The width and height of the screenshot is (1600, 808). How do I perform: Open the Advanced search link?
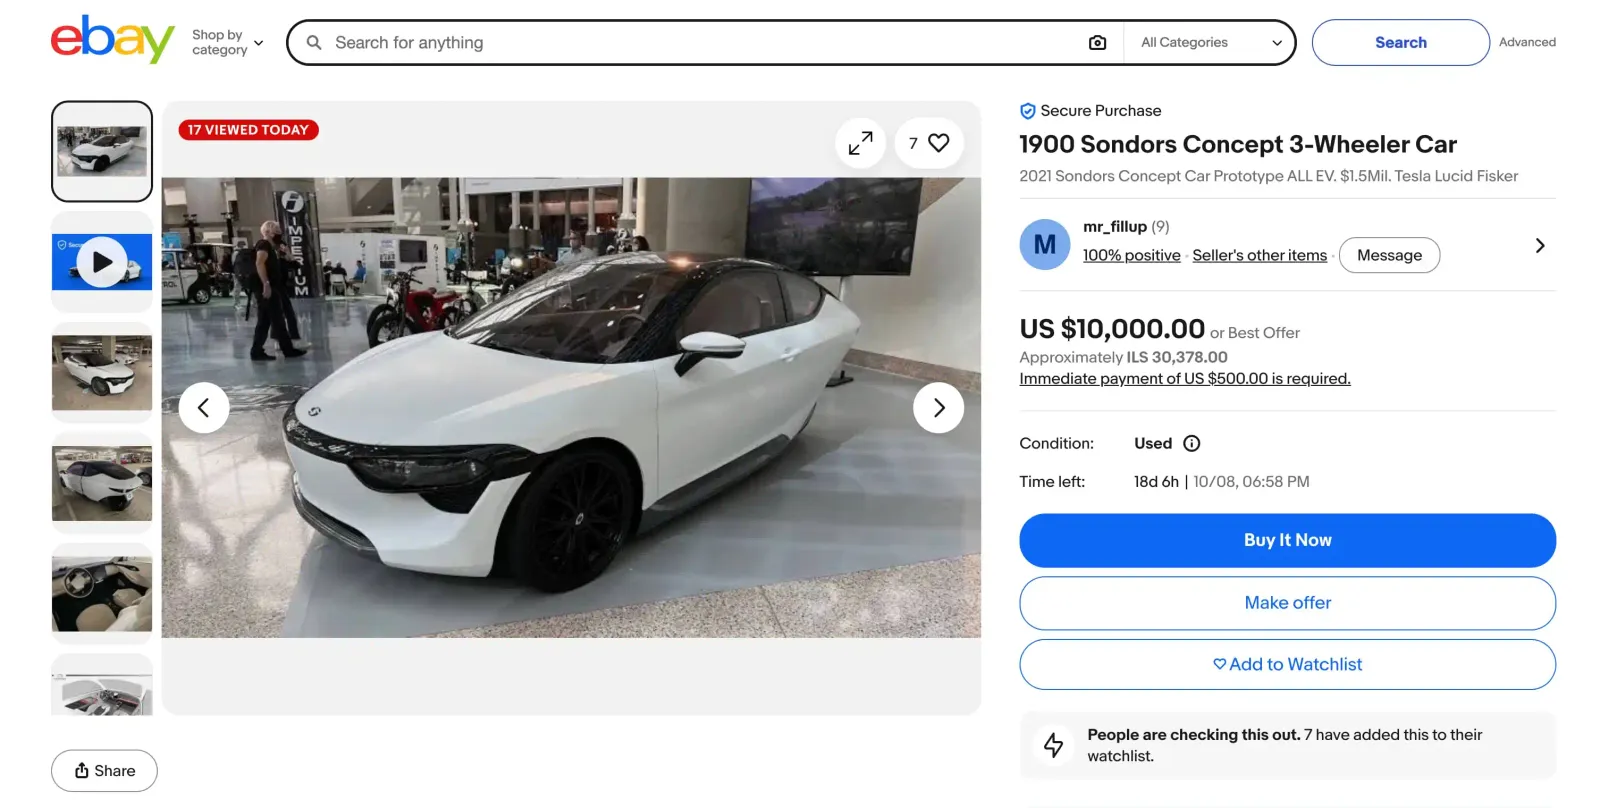1527,42
